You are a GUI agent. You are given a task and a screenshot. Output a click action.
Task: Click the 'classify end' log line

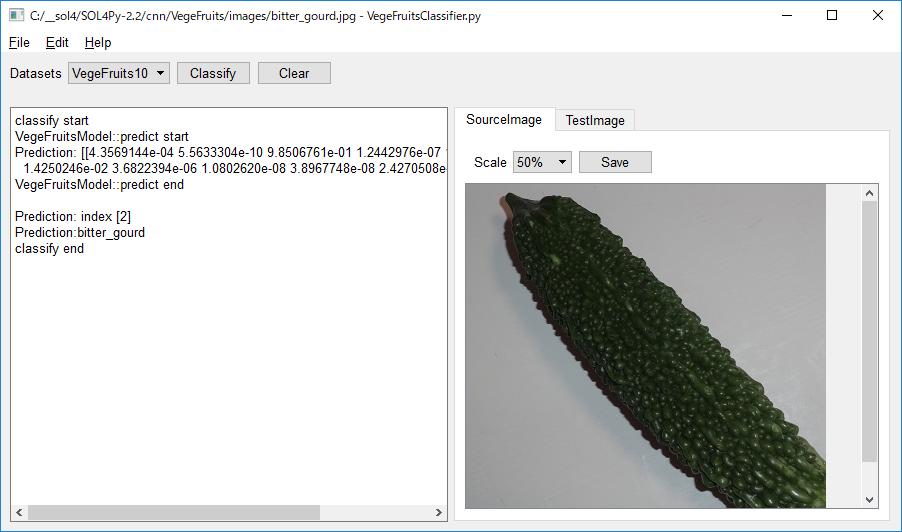pos(49,249)
